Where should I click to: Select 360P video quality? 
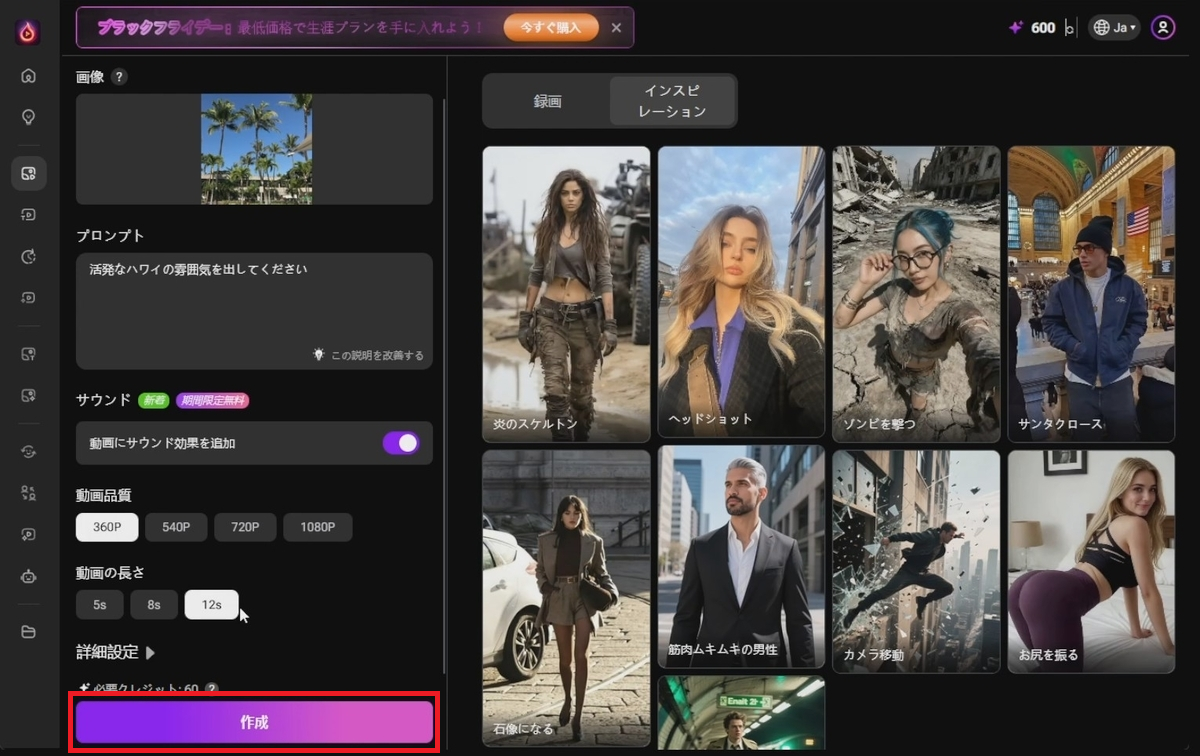(107, 527)
